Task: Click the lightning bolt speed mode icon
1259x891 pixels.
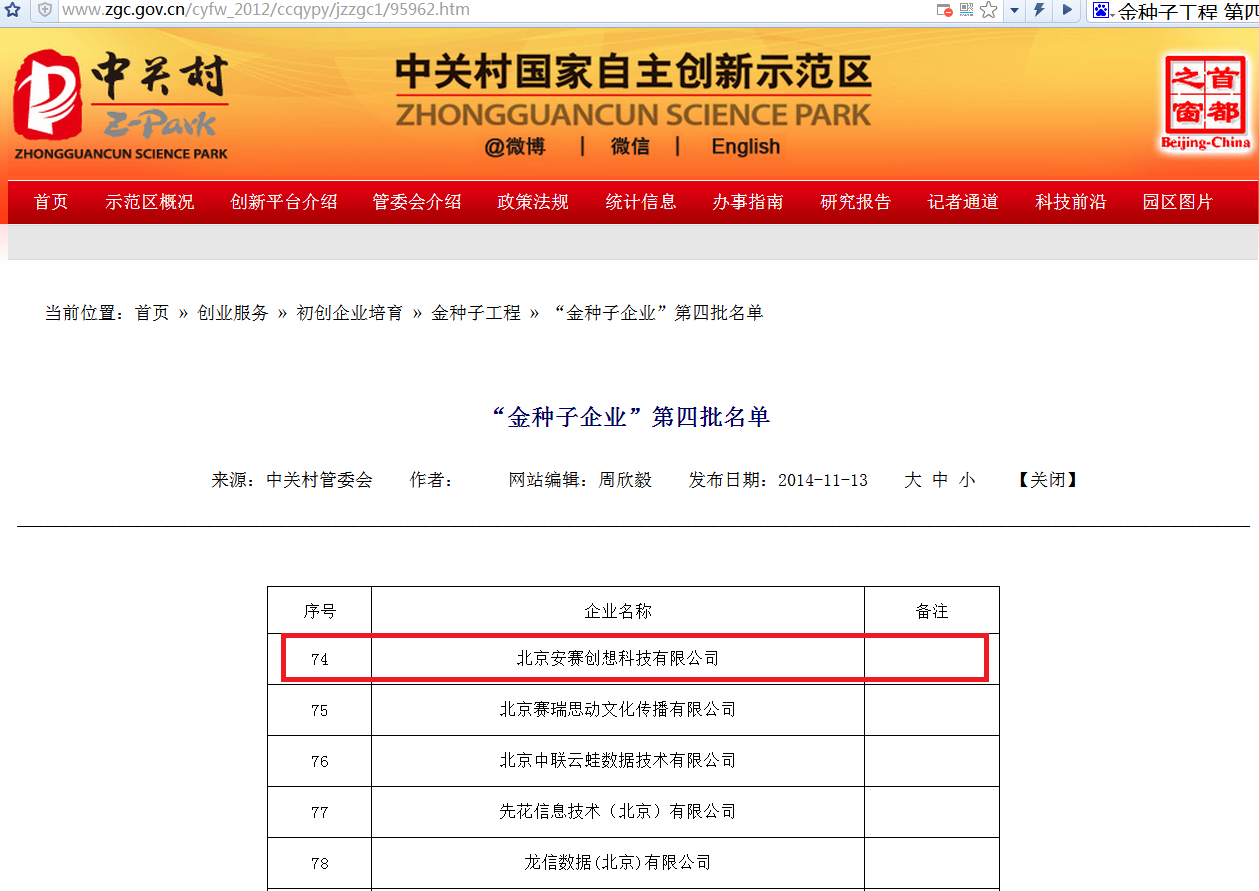Action: click(1040, 10)
